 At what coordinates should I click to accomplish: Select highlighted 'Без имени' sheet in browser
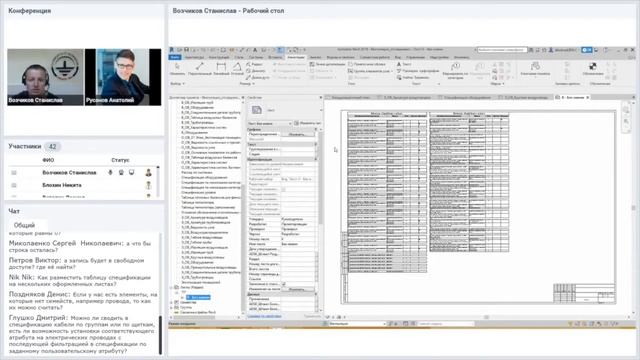[198, 298]
